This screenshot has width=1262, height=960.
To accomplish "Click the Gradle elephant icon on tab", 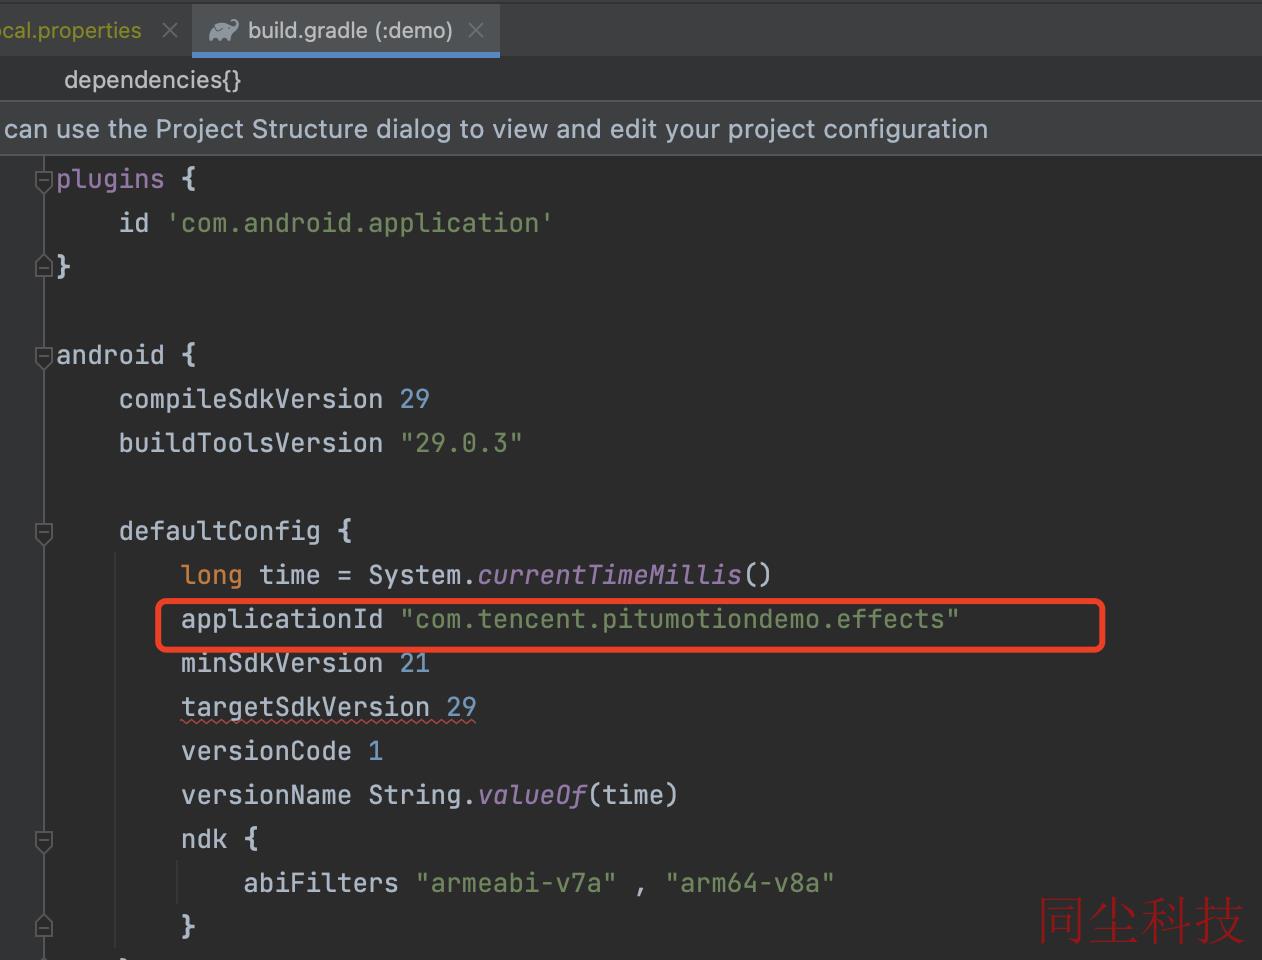I will (x=224, y=31).
